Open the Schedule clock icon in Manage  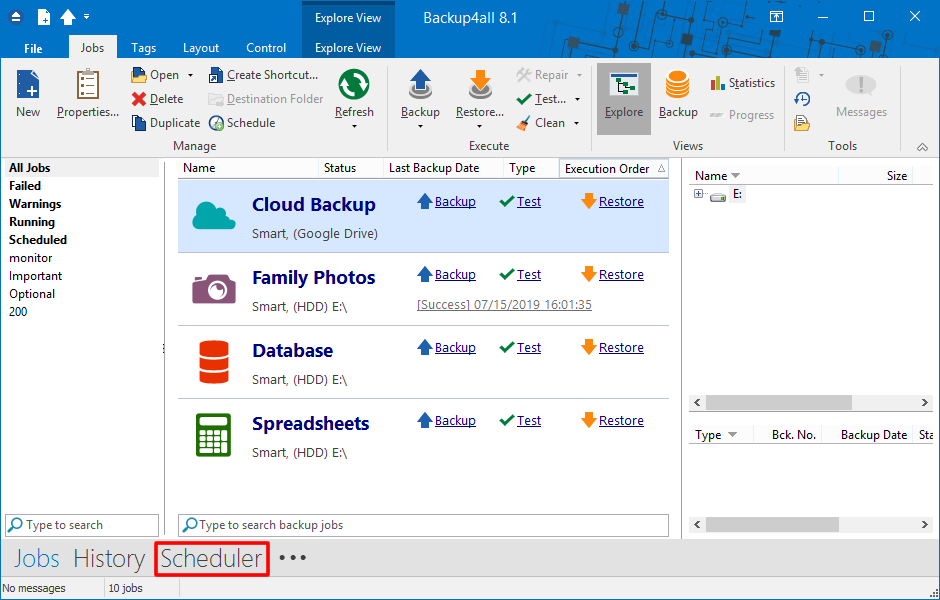(x=216, y=123)
